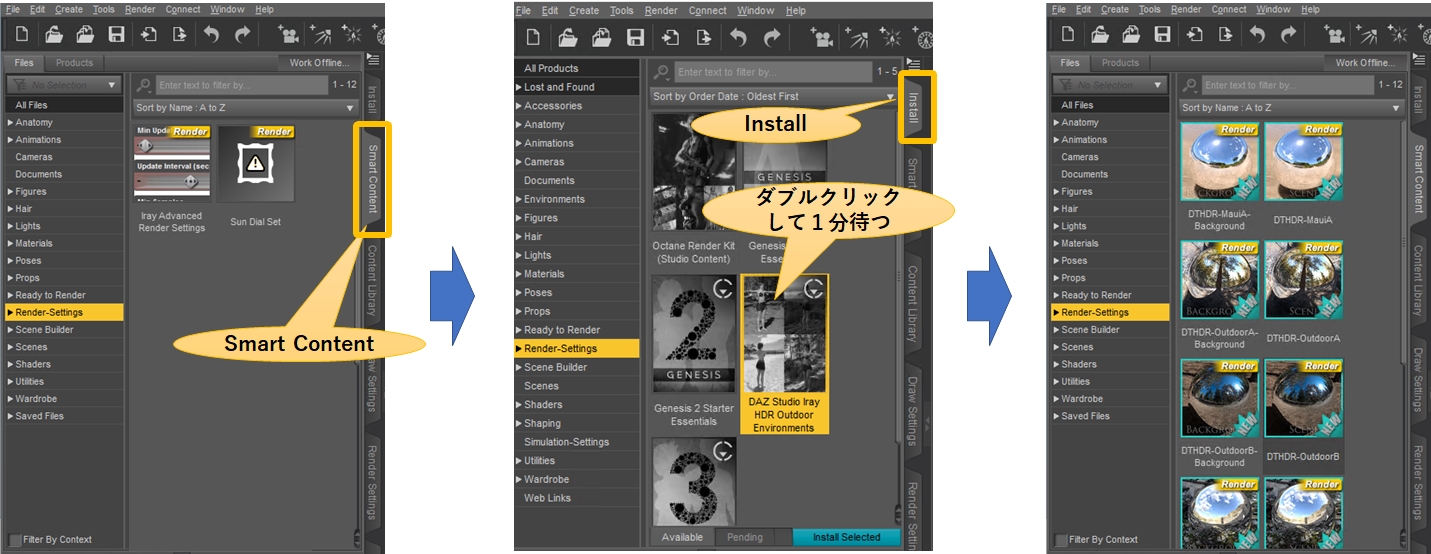1431x554 pixels.
Task: Click Install Selected button
Action: pyautogui.click(x=846, y=537)
